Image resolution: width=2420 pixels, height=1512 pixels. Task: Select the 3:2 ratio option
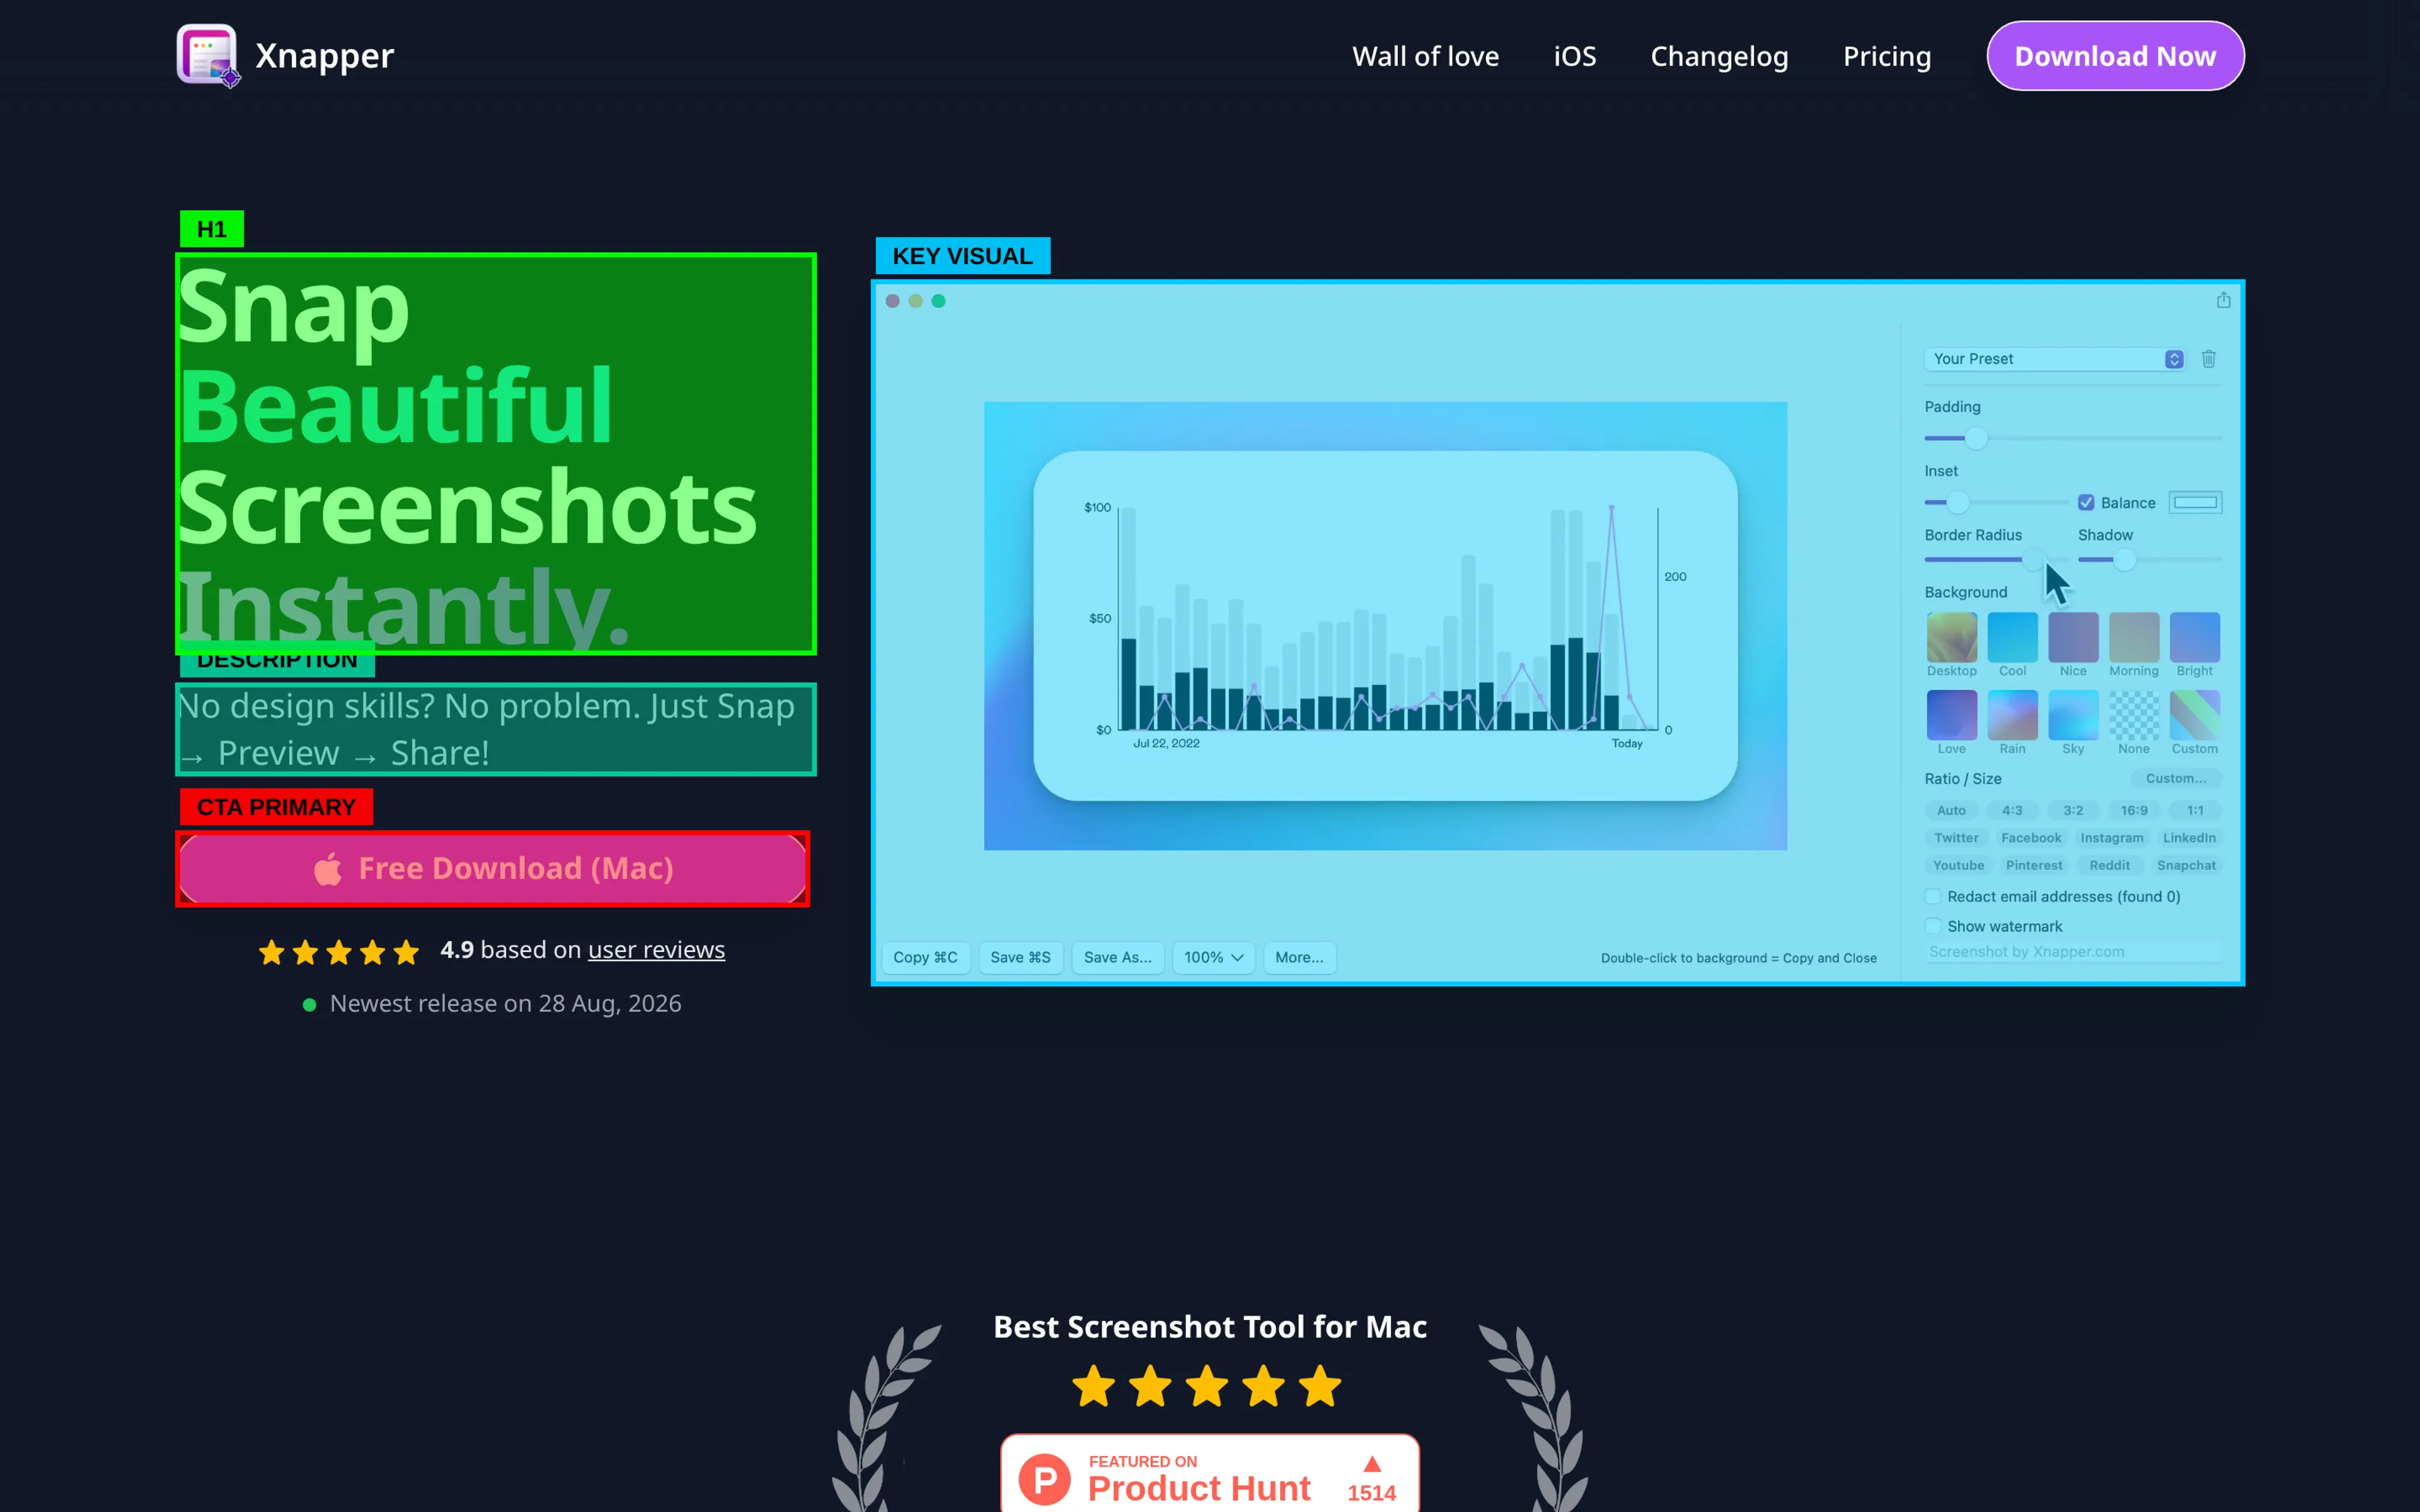[x=2073, y=810]
